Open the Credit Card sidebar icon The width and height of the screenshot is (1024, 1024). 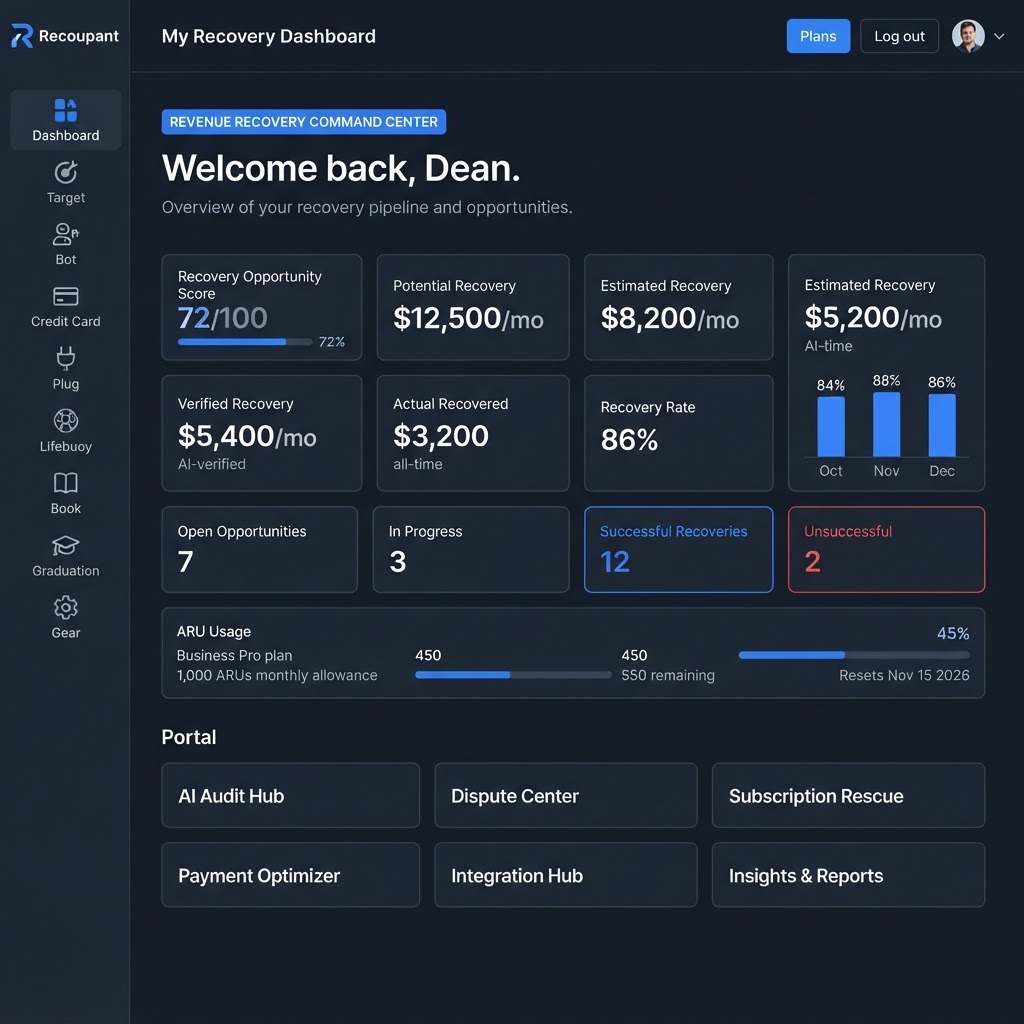pyautogui.click(x=65, y=296)
